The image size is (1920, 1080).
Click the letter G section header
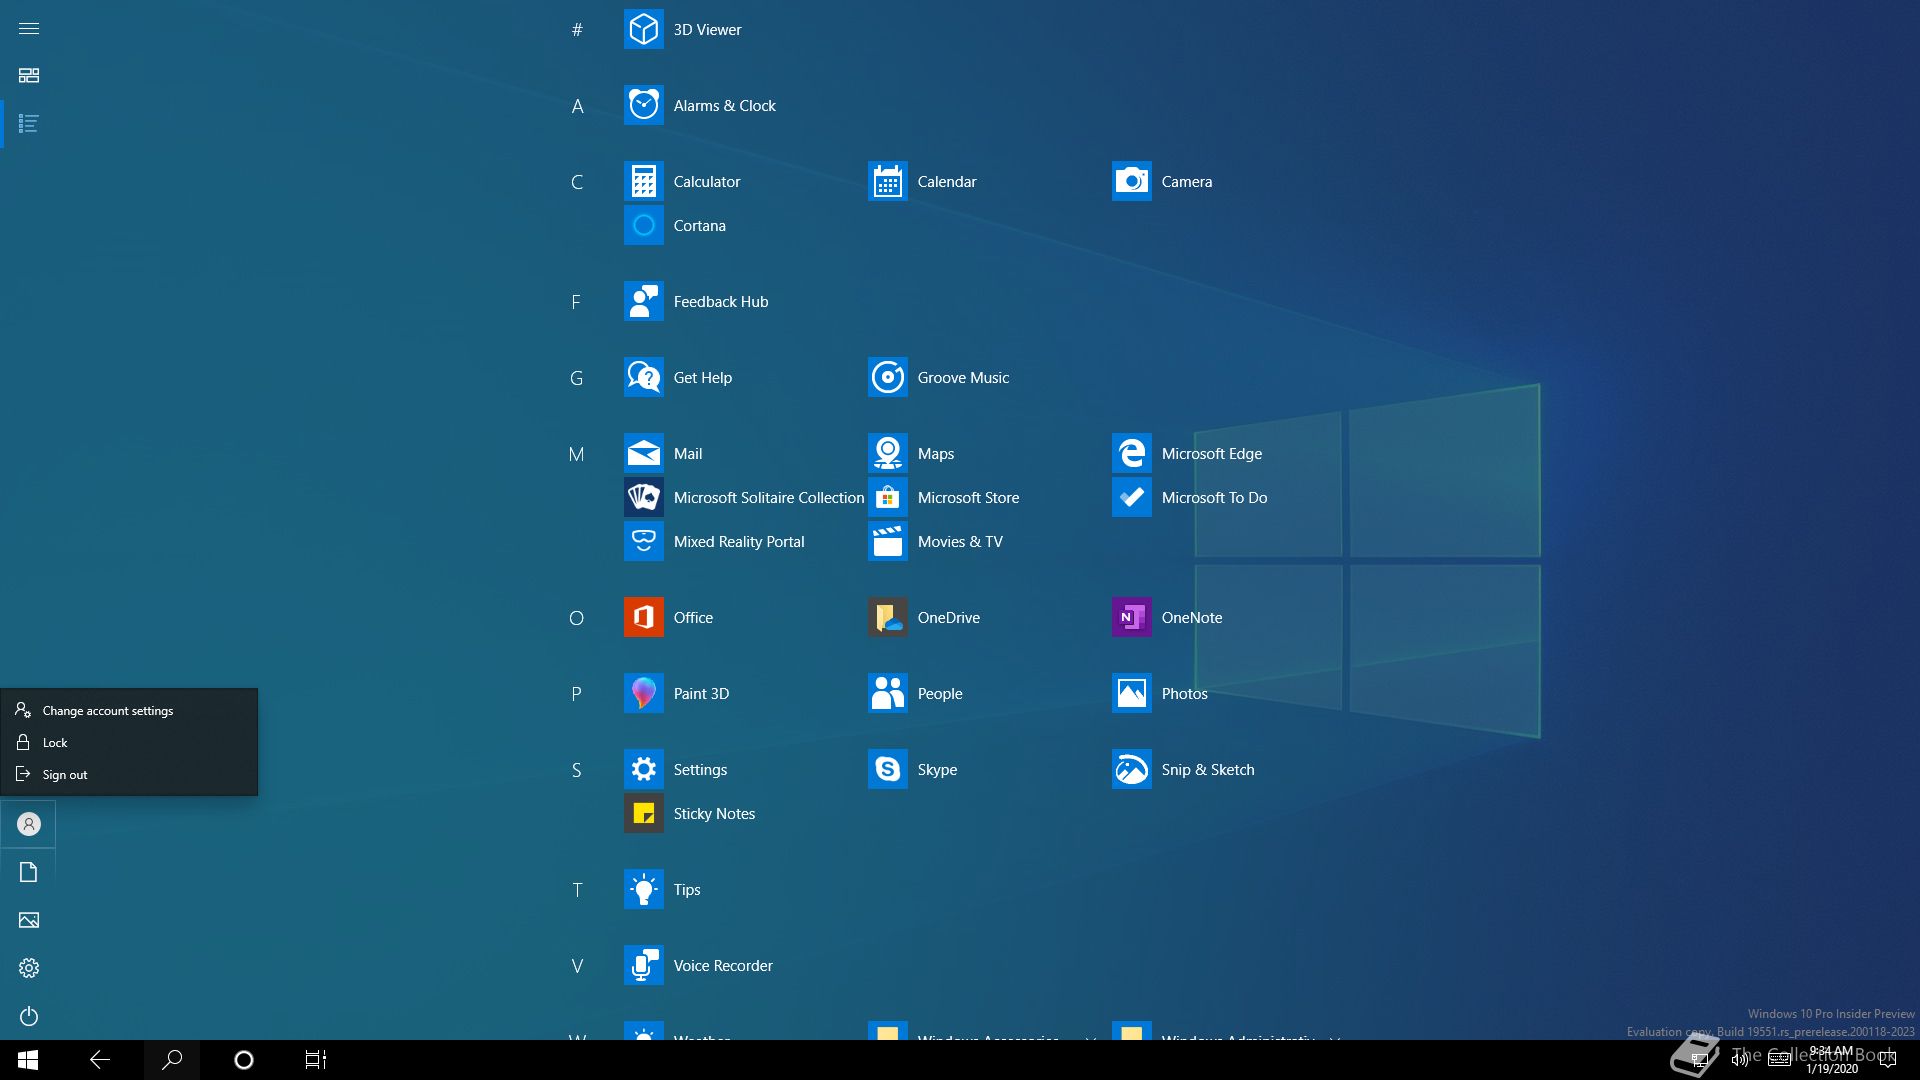(577, 378)
